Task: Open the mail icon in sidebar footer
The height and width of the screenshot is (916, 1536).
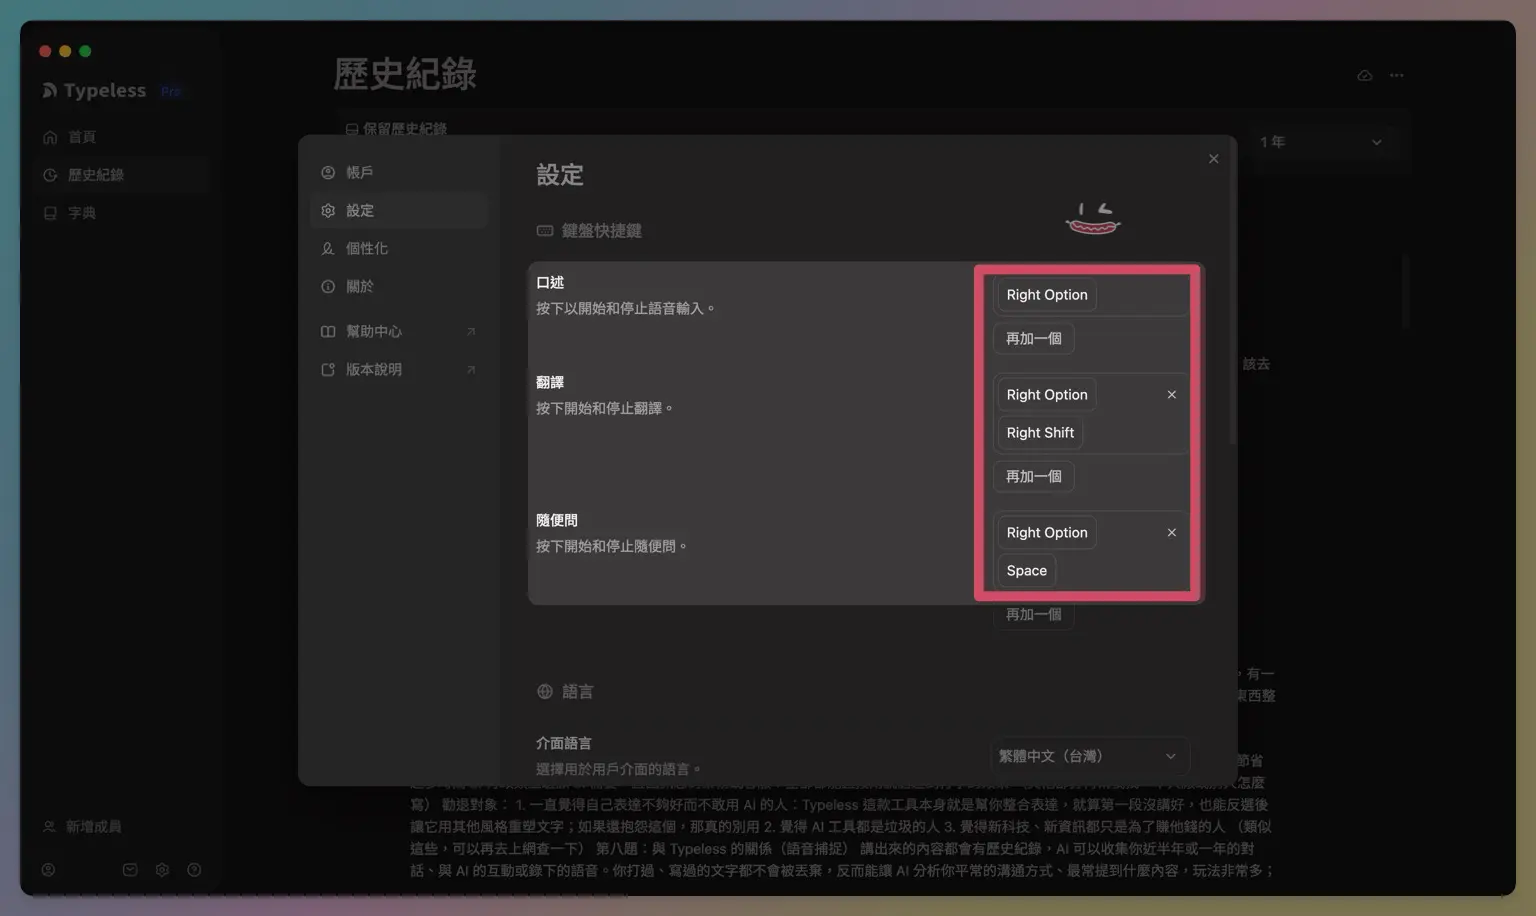Action: pos(130,870)
